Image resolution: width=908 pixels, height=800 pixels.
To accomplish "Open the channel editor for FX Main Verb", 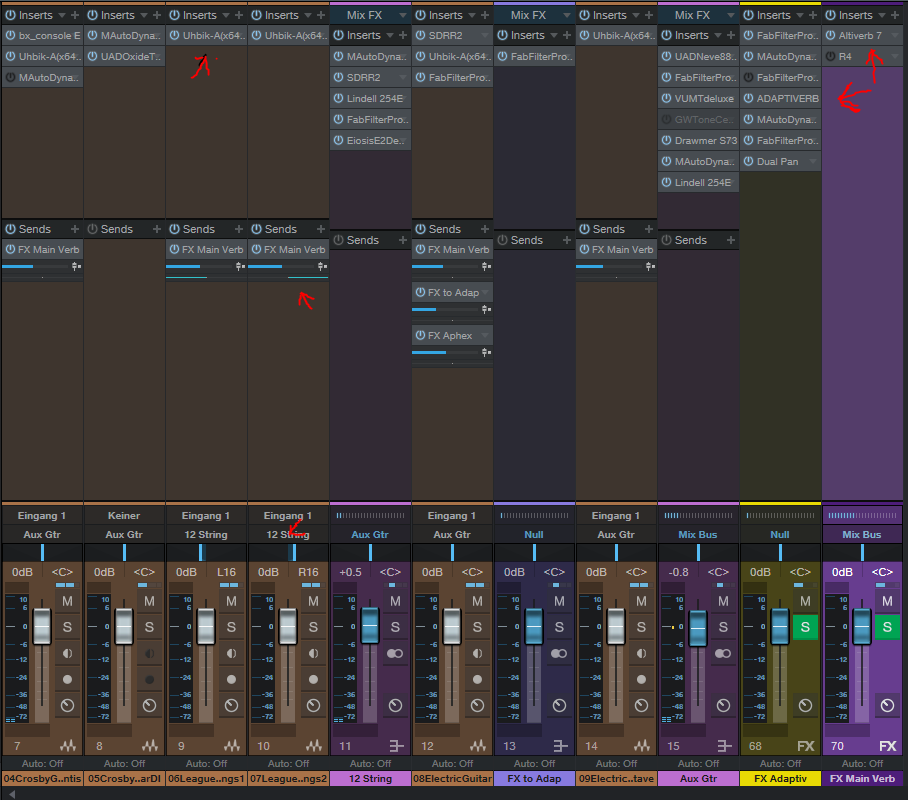I will pos(887,706).
